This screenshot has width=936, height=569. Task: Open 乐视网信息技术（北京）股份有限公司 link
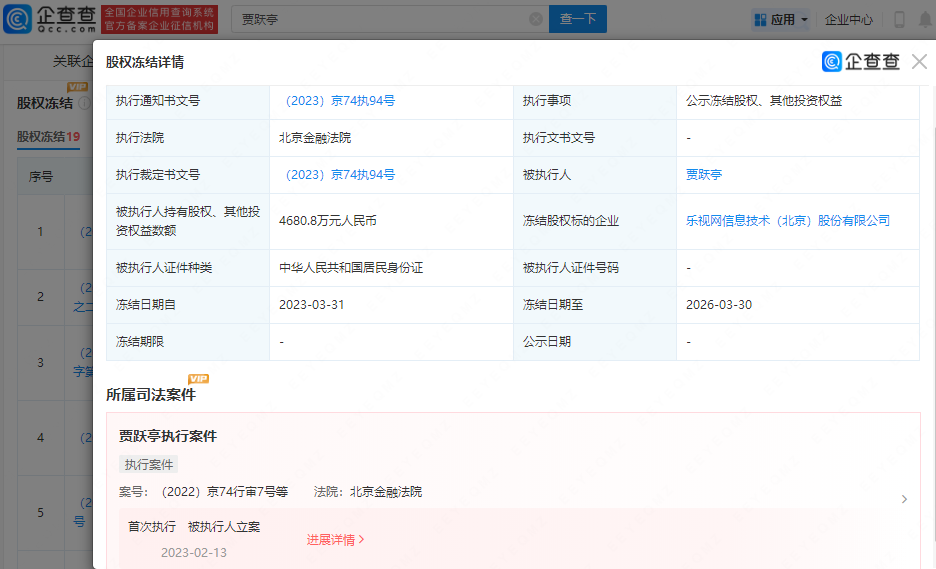[x=787, y=221]
